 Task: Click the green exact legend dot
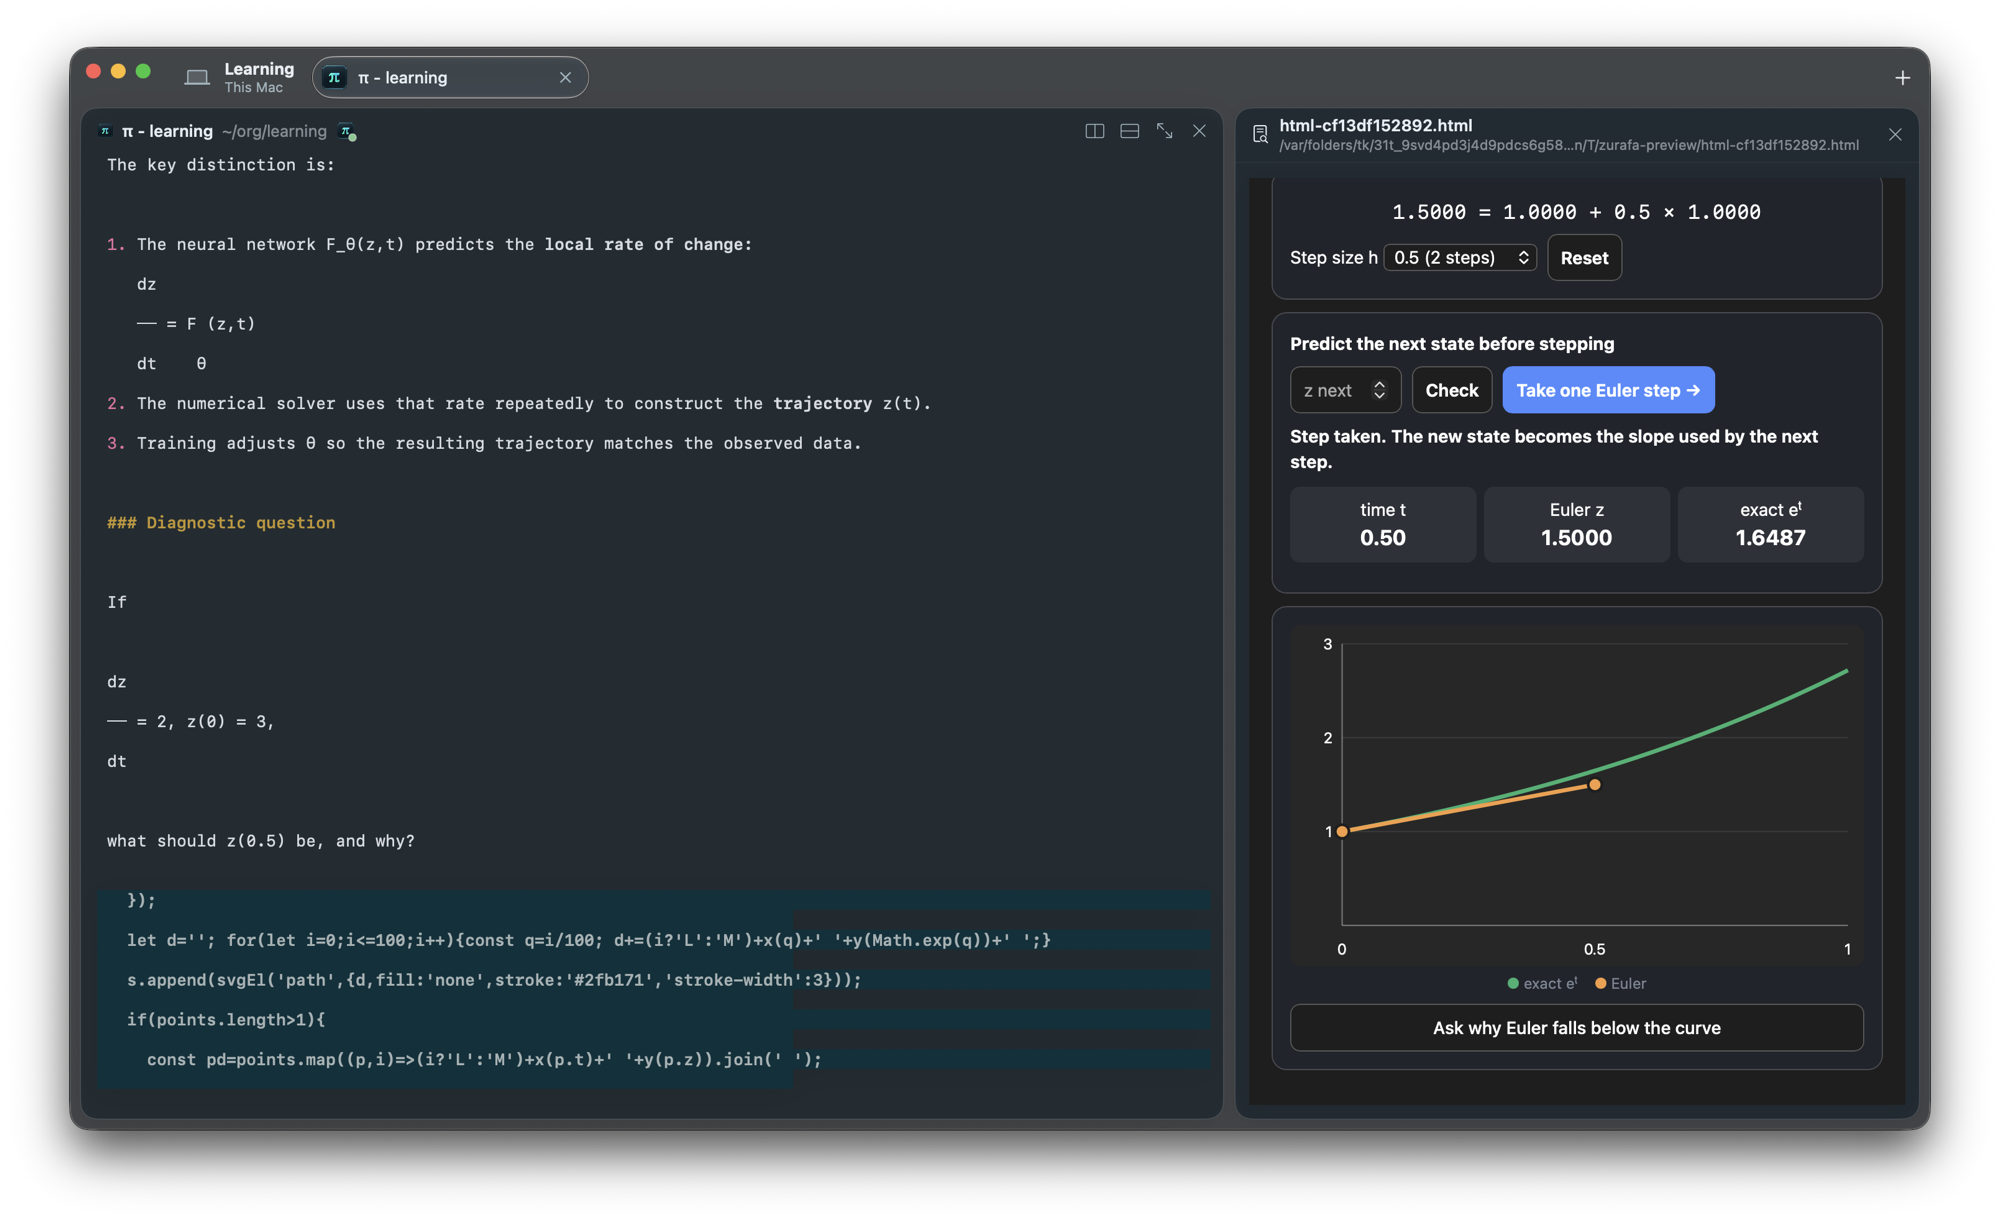click(x=1513, y=984)
